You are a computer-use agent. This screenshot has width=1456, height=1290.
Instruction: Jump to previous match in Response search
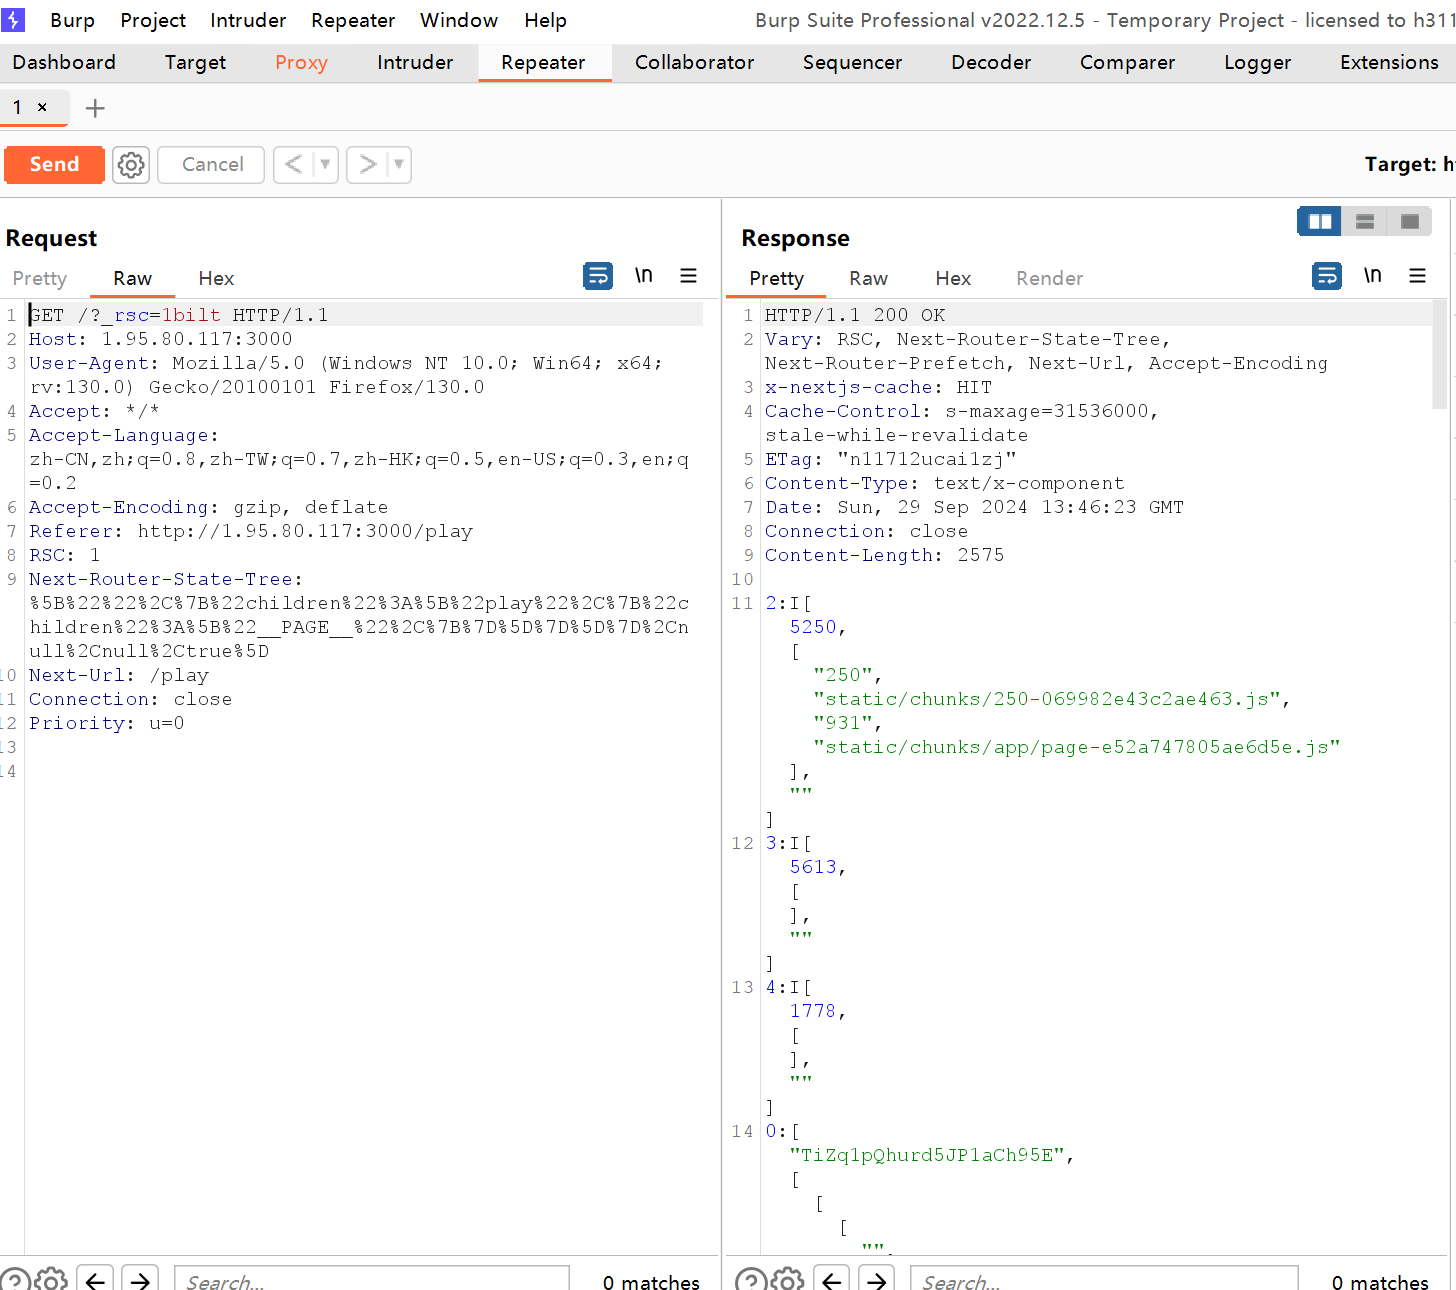point(831,1280)
